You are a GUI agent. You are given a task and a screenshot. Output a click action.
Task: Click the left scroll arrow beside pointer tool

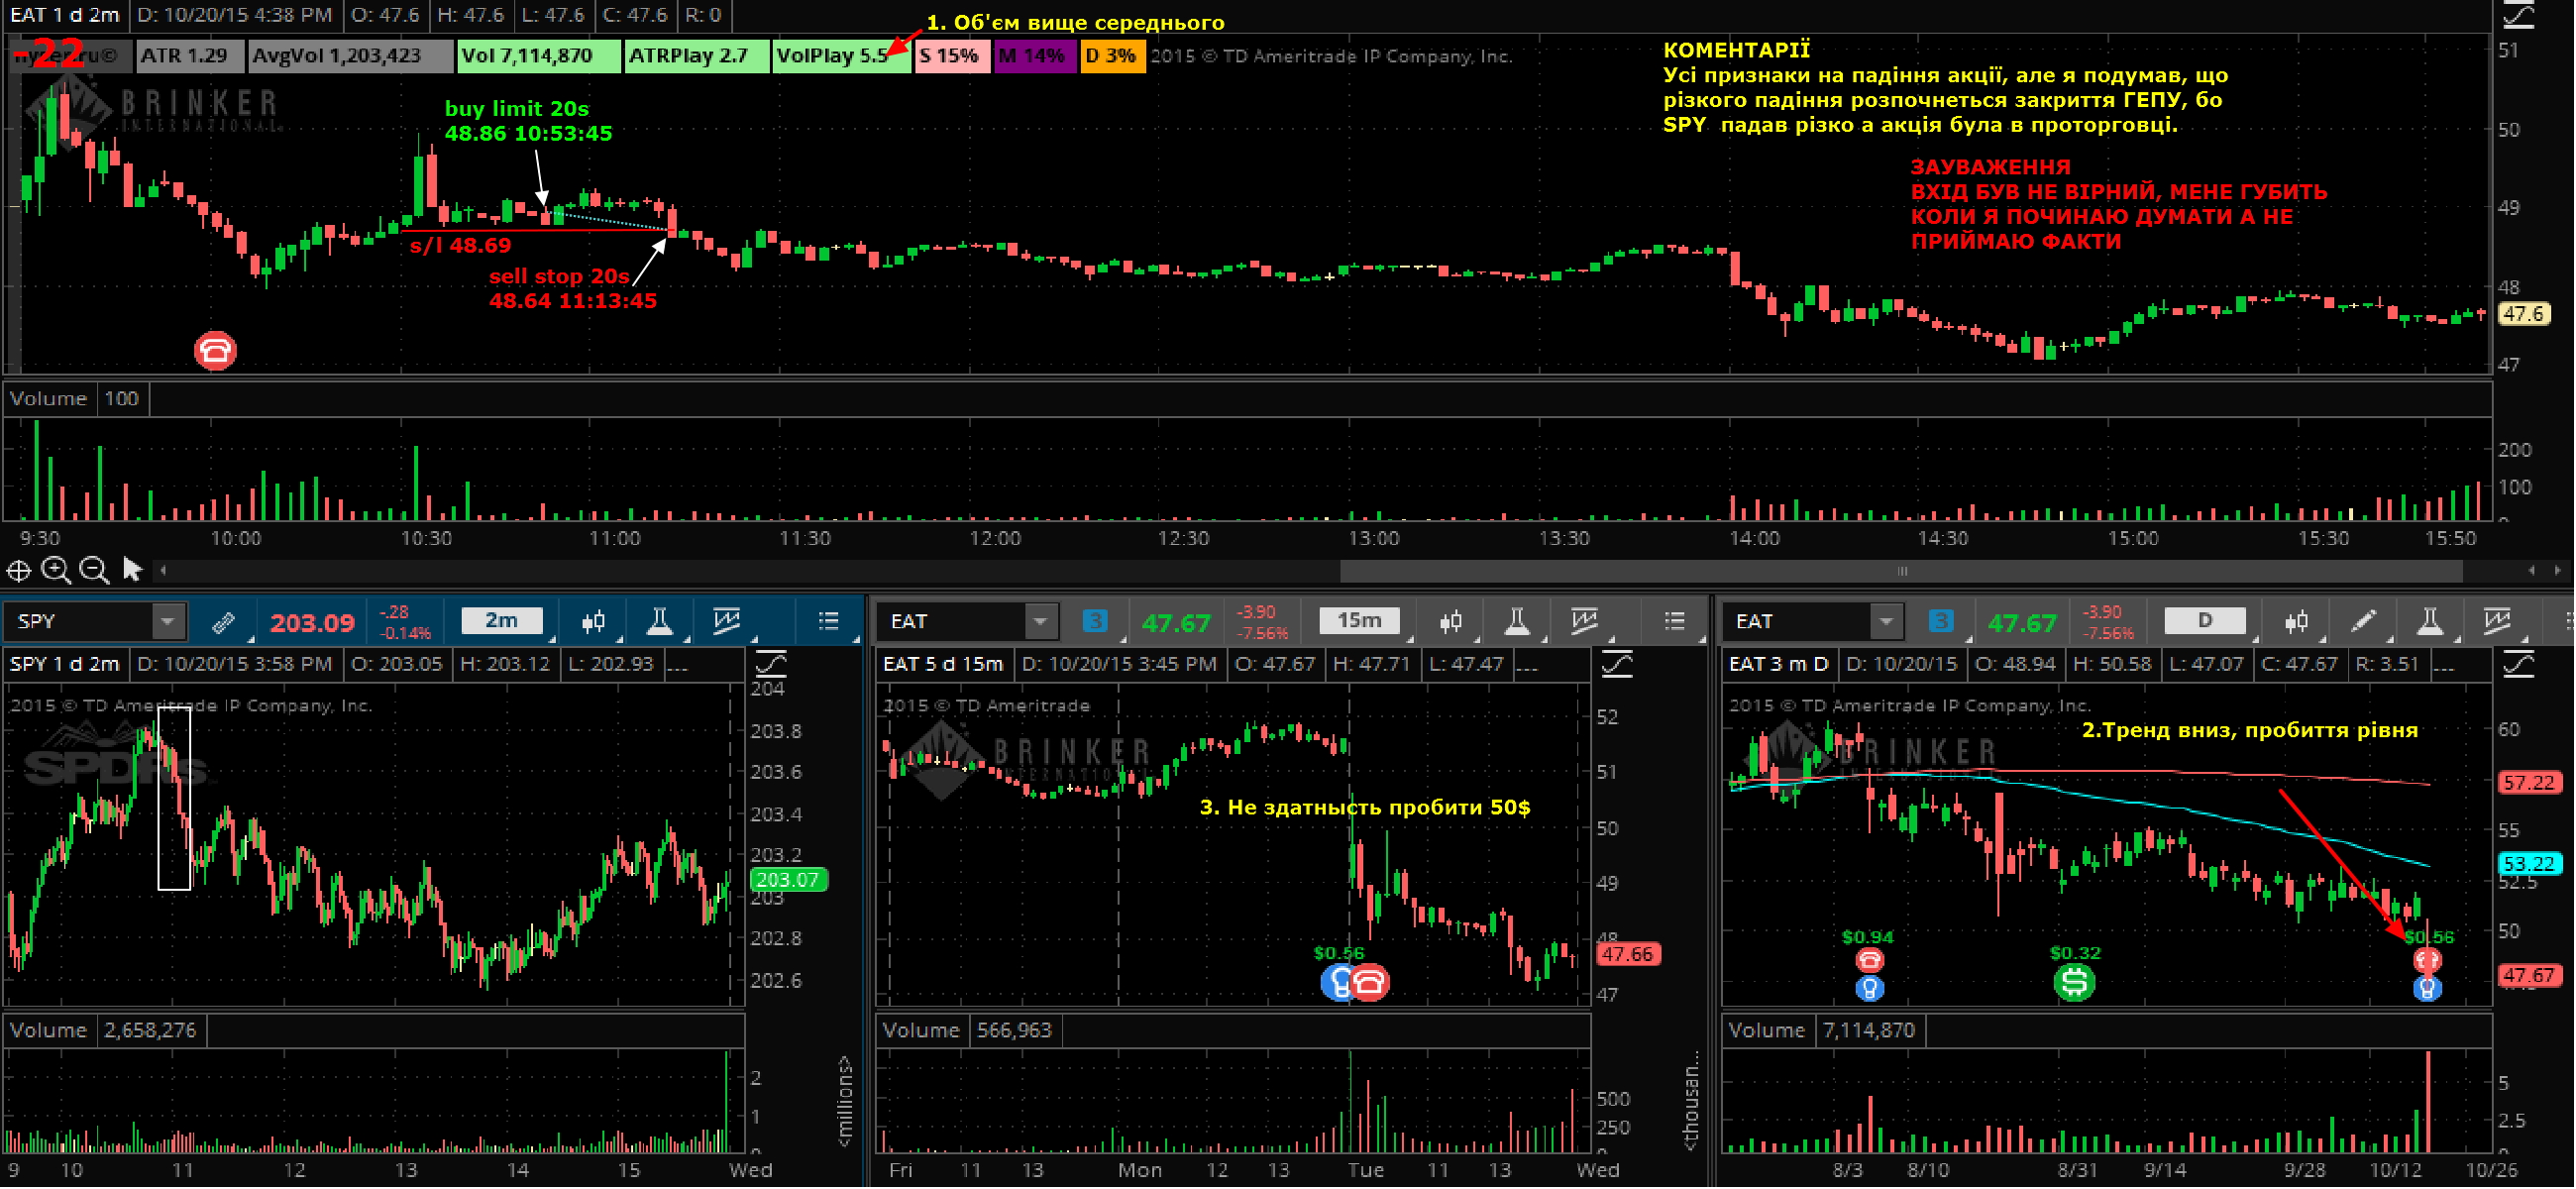163,571
